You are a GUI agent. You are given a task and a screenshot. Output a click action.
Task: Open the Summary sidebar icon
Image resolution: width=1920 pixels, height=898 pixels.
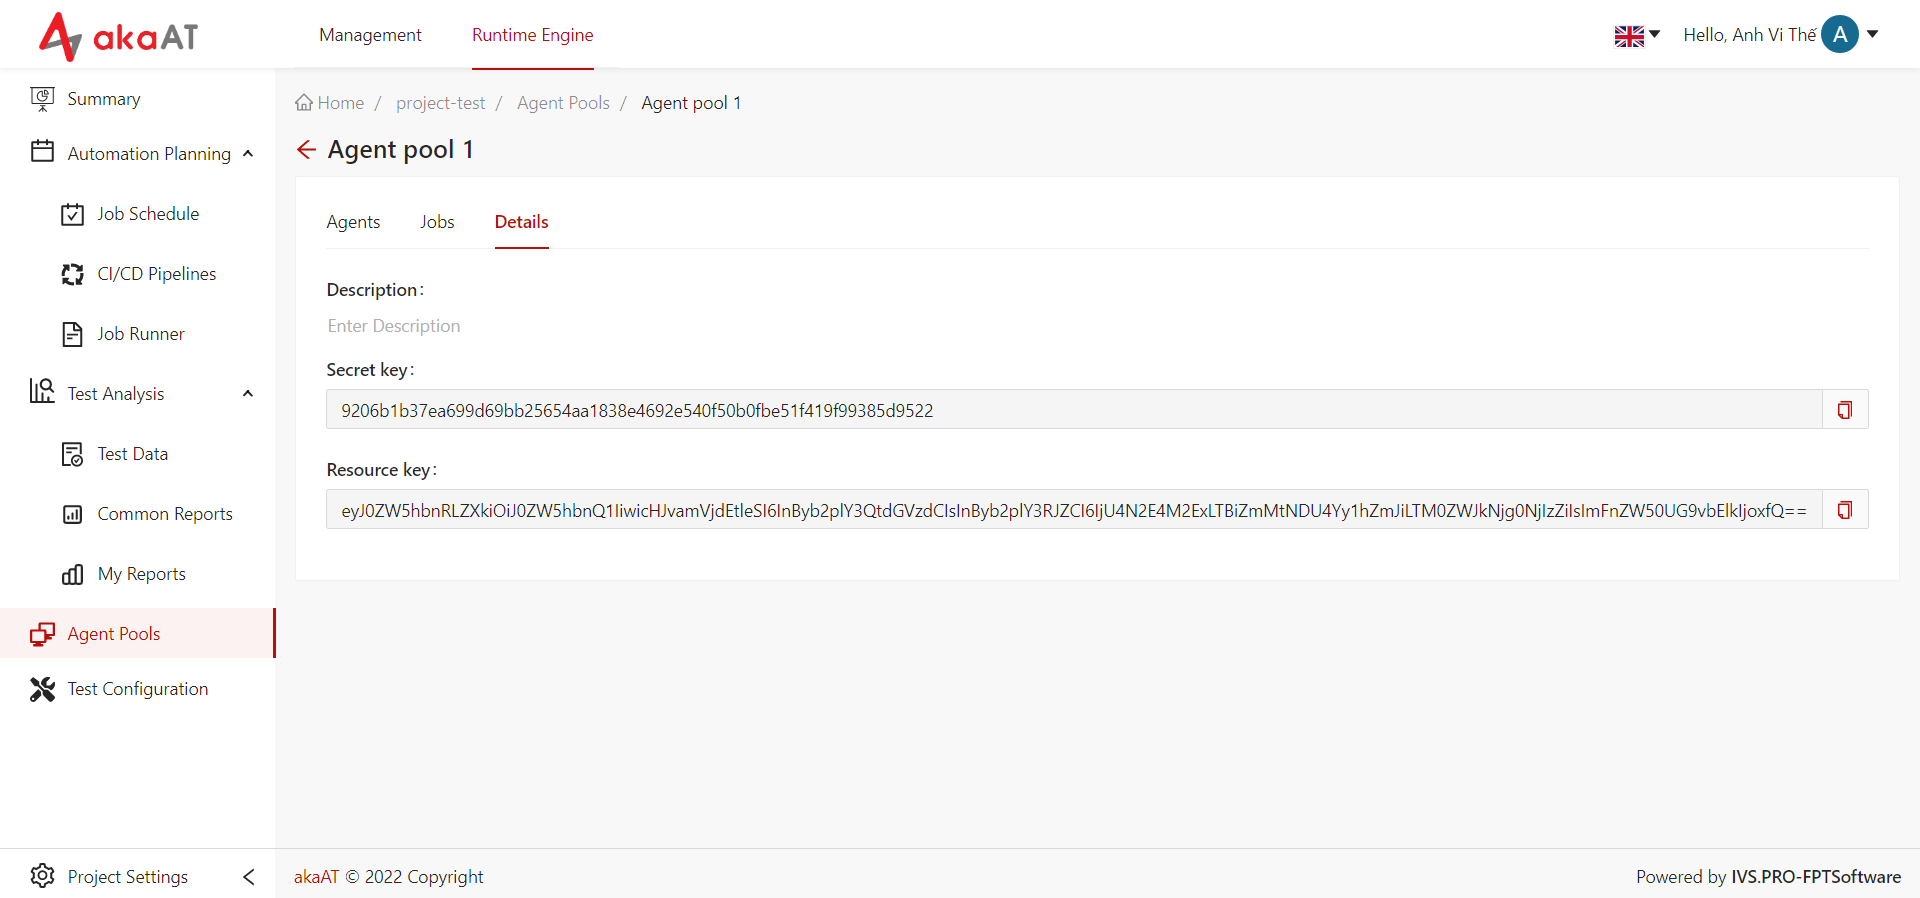point(42,99)
